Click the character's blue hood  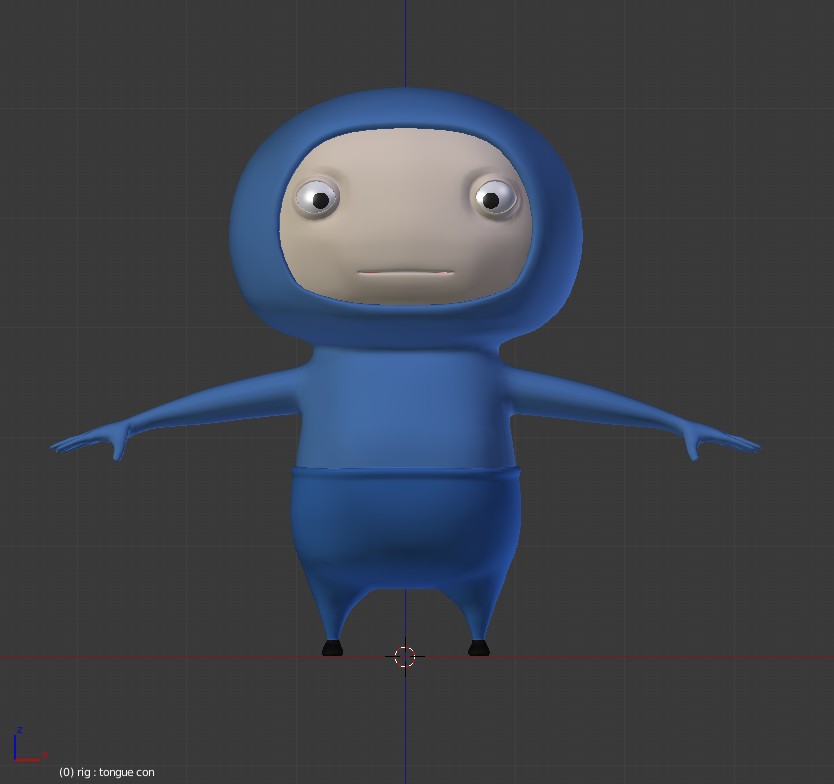[x=404, y=110]
